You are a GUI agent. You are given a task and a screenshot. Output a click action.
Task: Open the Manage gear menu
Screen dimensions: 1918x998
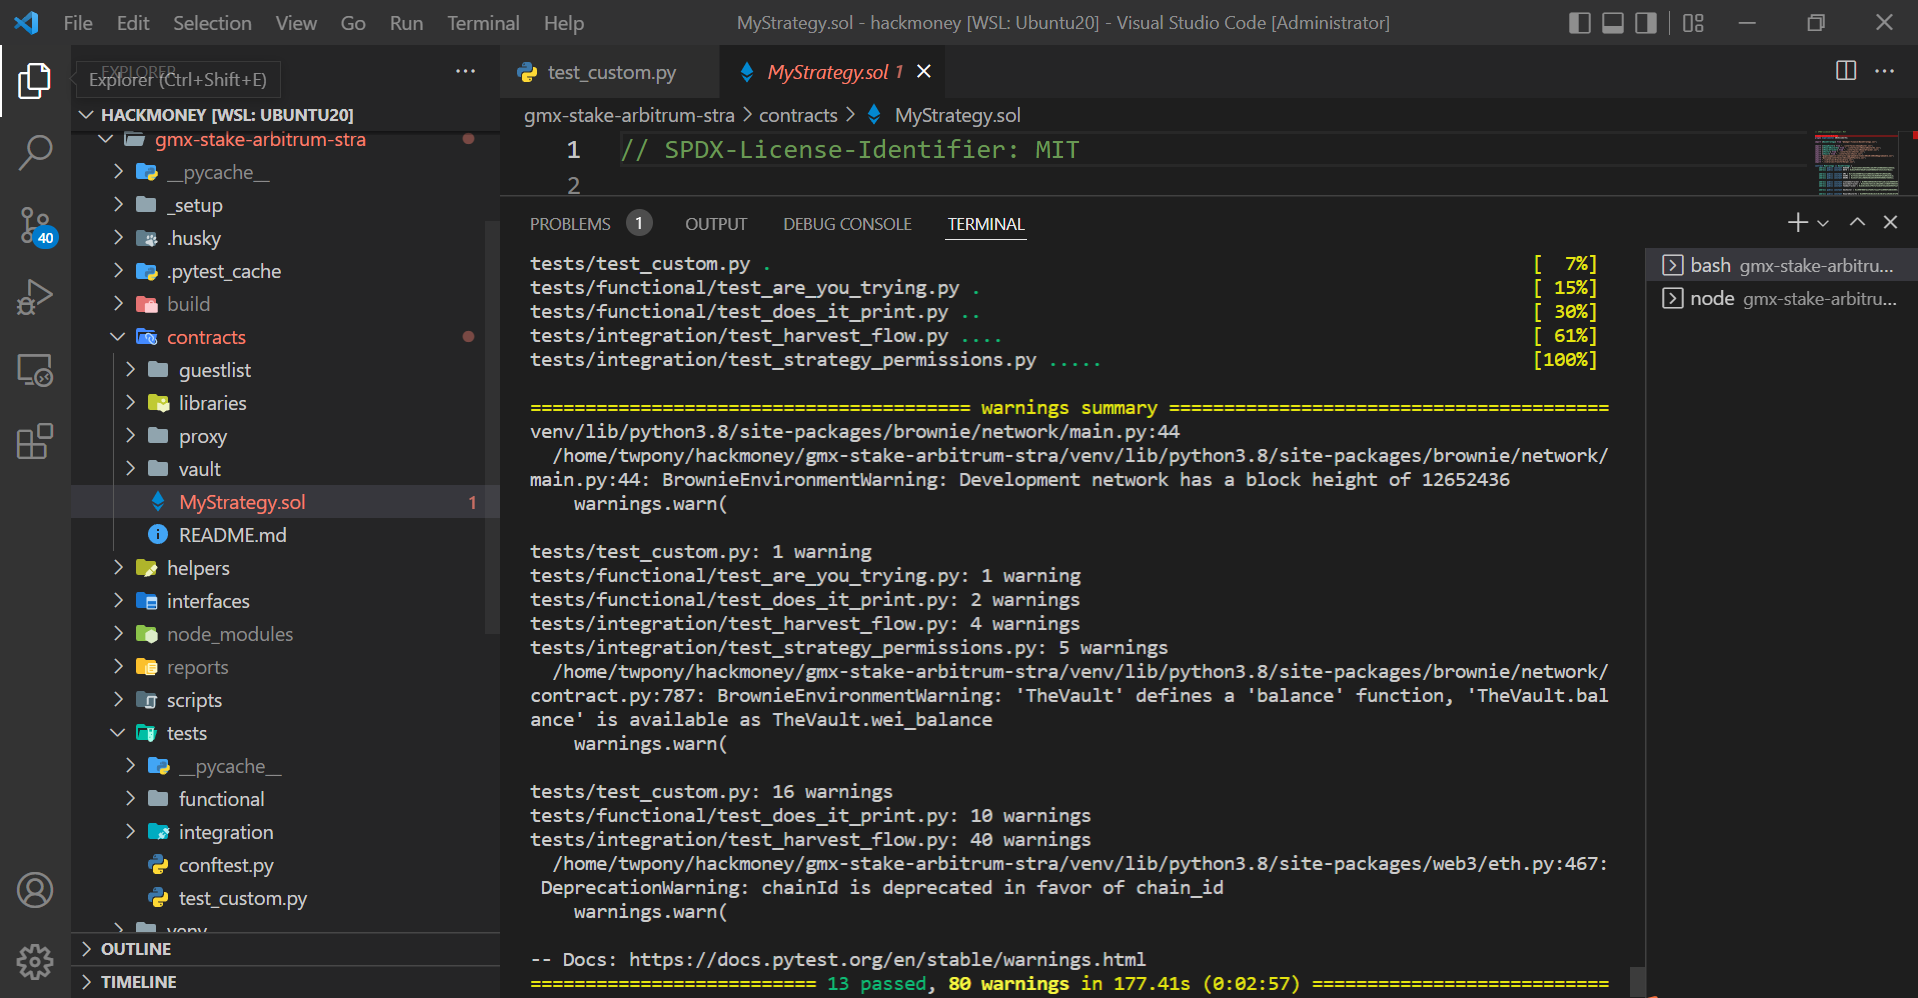coord(35,962)
